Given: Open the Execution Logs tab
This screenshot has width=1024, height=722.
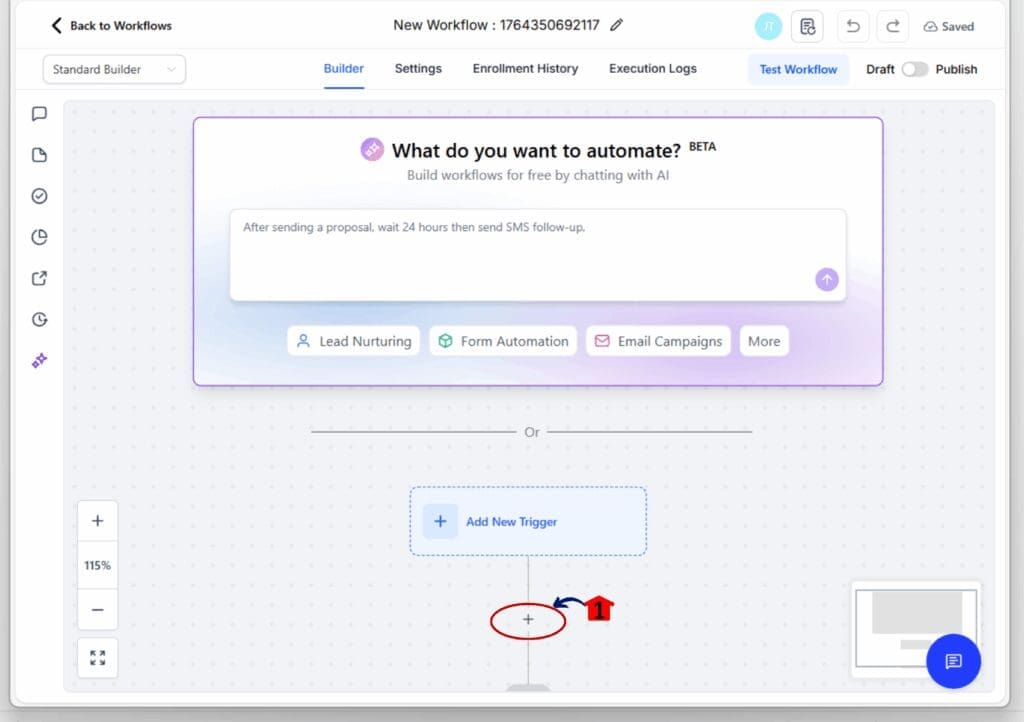Looking at the screenshot, I should [x=652, y=69].
